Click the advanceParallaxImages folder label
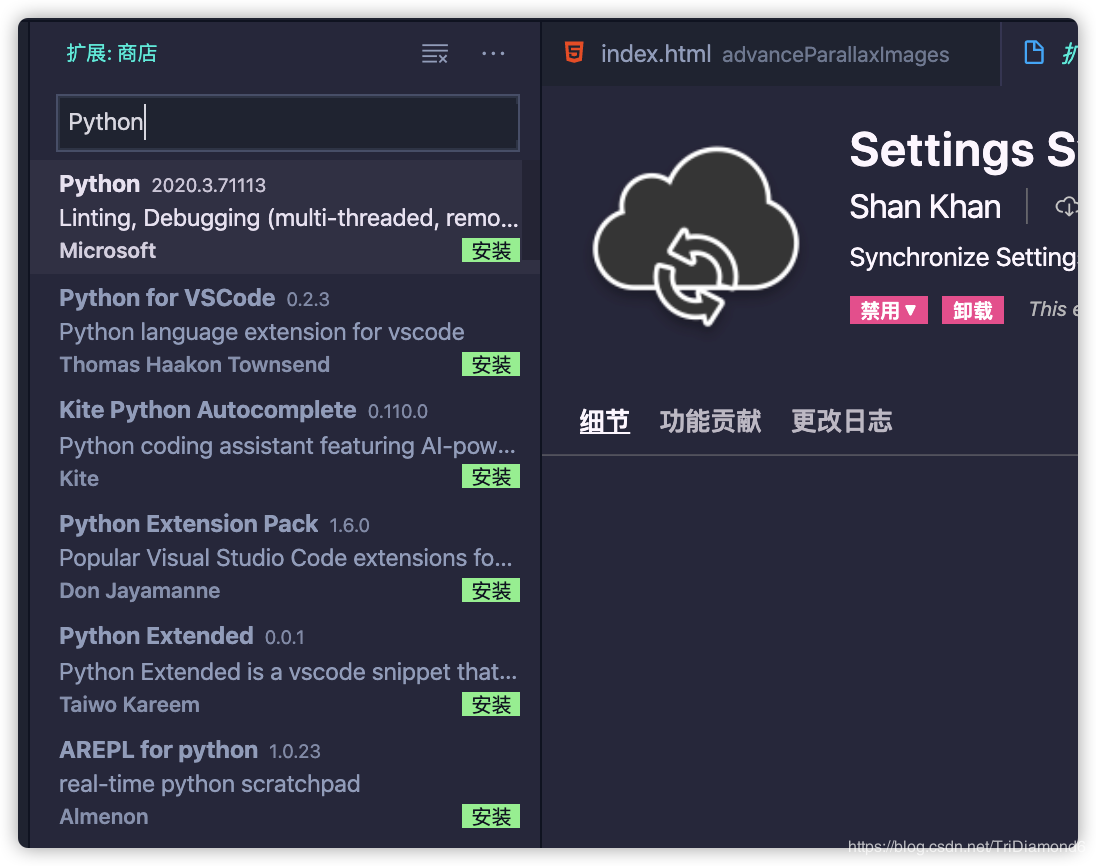Screen dimensions: 1096x866 pyautogui.click(x=835, y=55)
